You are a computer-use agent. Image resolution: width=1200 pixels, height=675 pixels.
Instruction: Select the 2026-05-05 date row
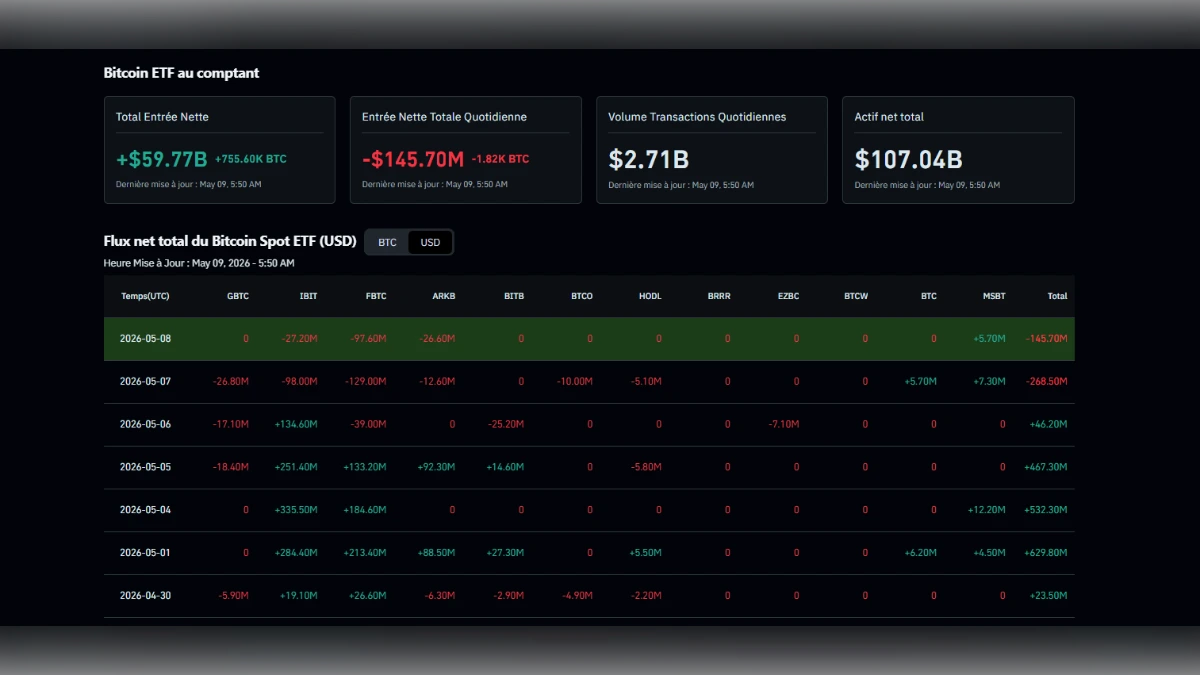(x=589, y=467)
